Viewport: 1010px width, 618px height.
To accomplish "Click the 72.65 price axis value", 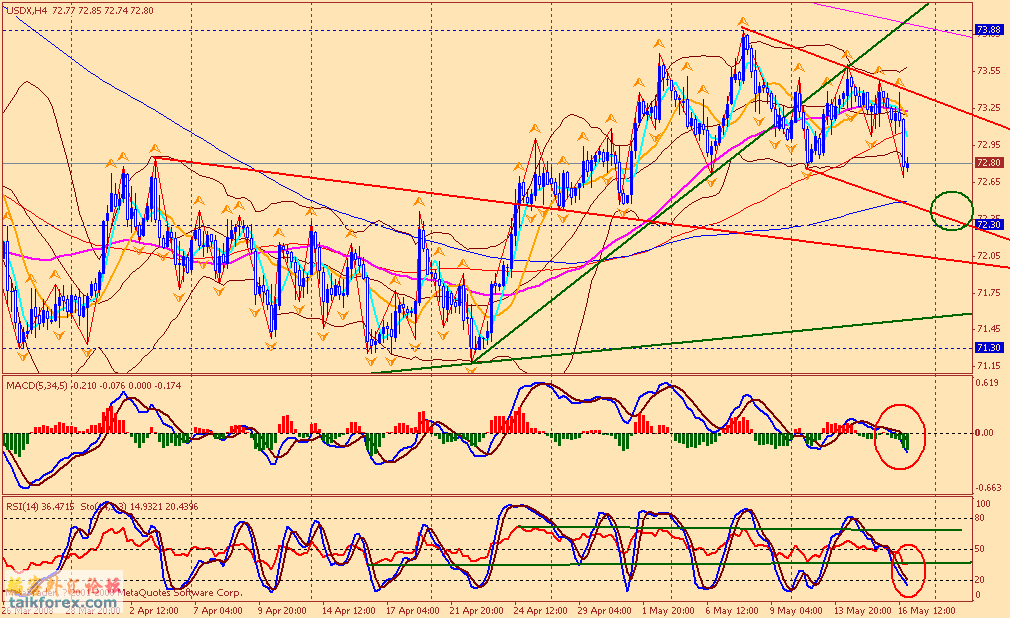I will click(989, 182).
